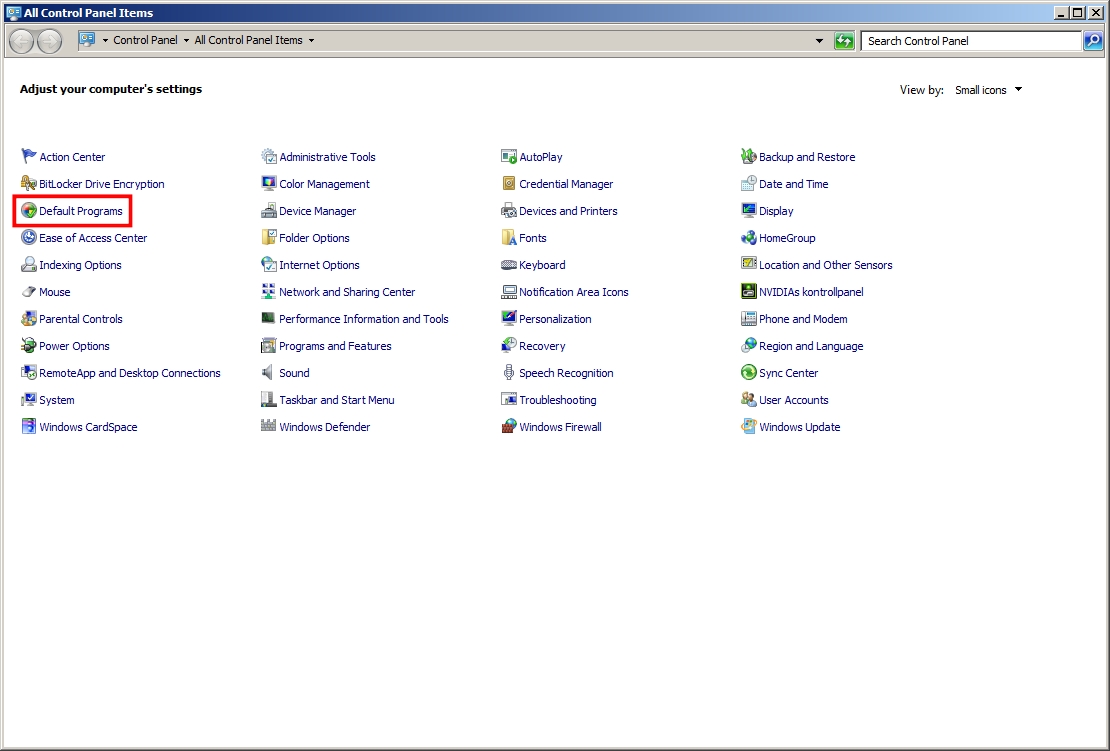1110x751 pixels.
Task: Open the Region and Language link
Action: pos(811,346)
